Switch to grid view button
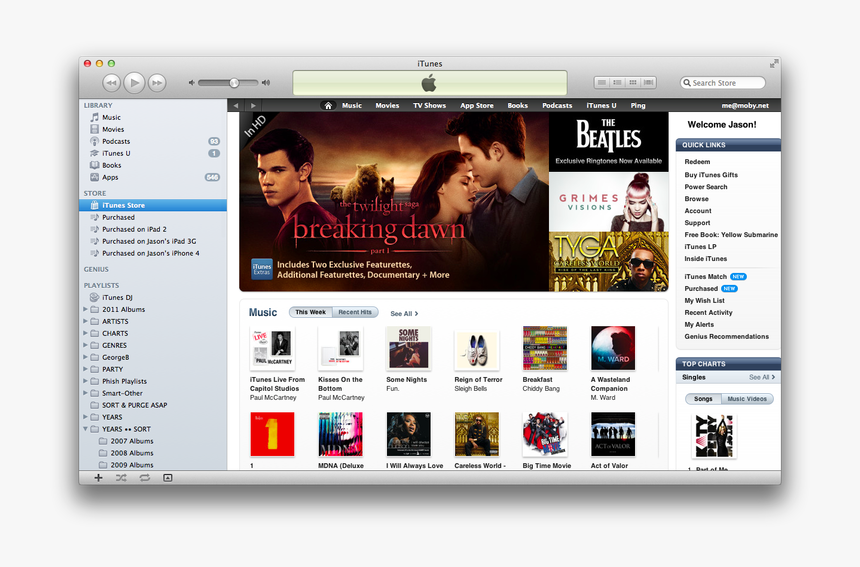This screenshot has width=860, height=567. [x=633, y=82]
